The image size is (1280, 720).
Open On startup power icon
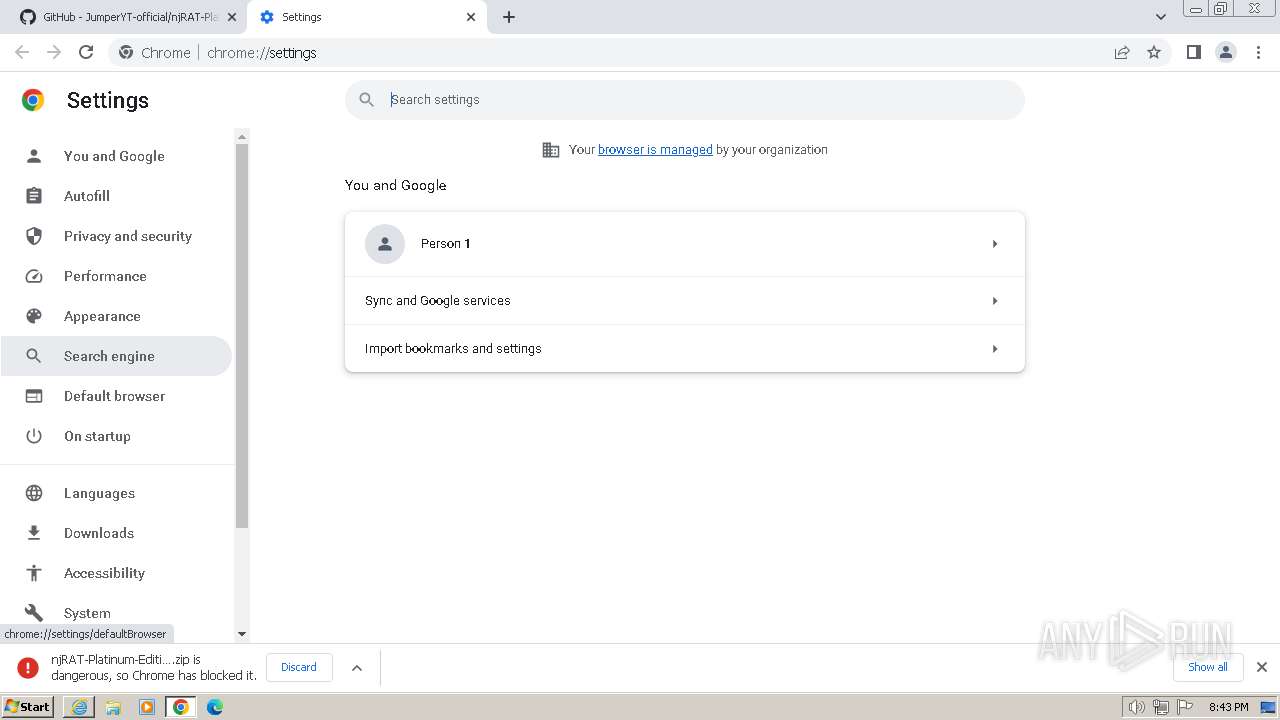[34, 436]
